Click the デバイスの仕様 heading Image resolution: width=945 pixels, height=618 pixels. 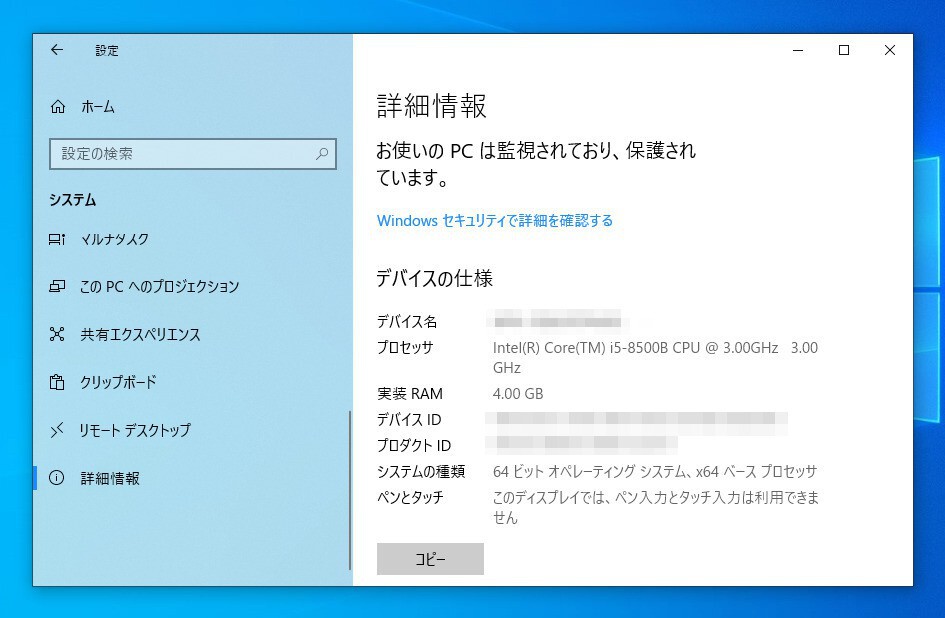pyautogui.click(x=435, y=279)
